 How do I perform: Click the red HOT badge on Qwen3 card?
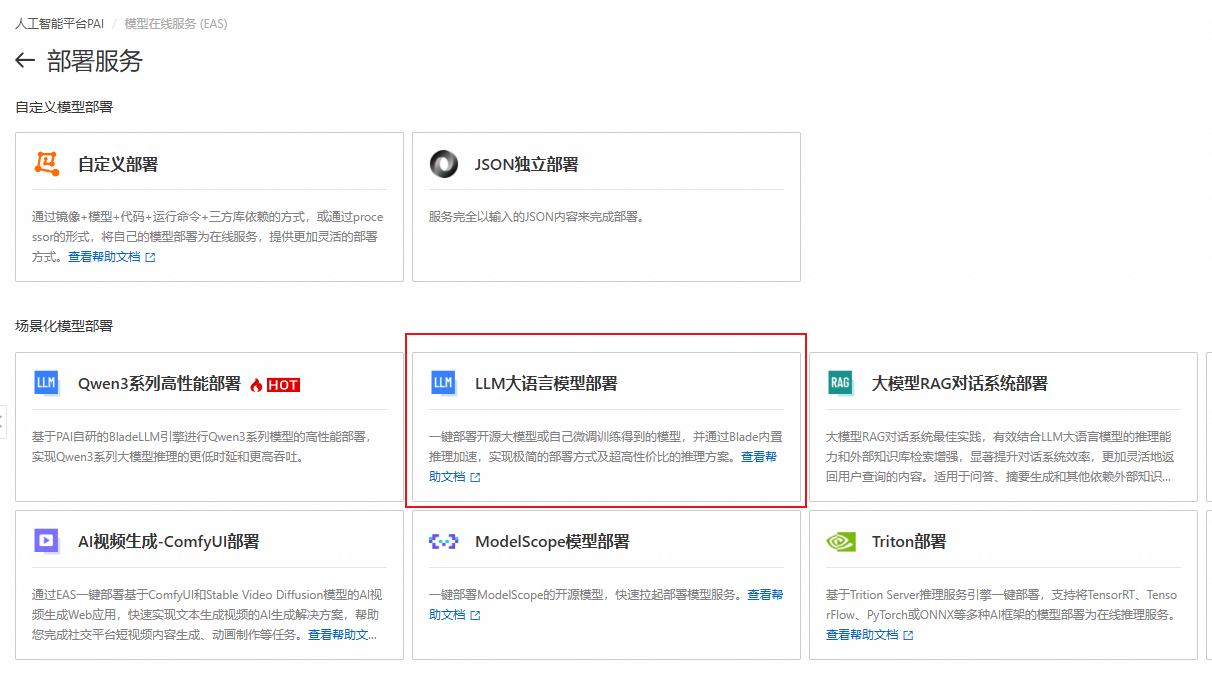point(283,385)
